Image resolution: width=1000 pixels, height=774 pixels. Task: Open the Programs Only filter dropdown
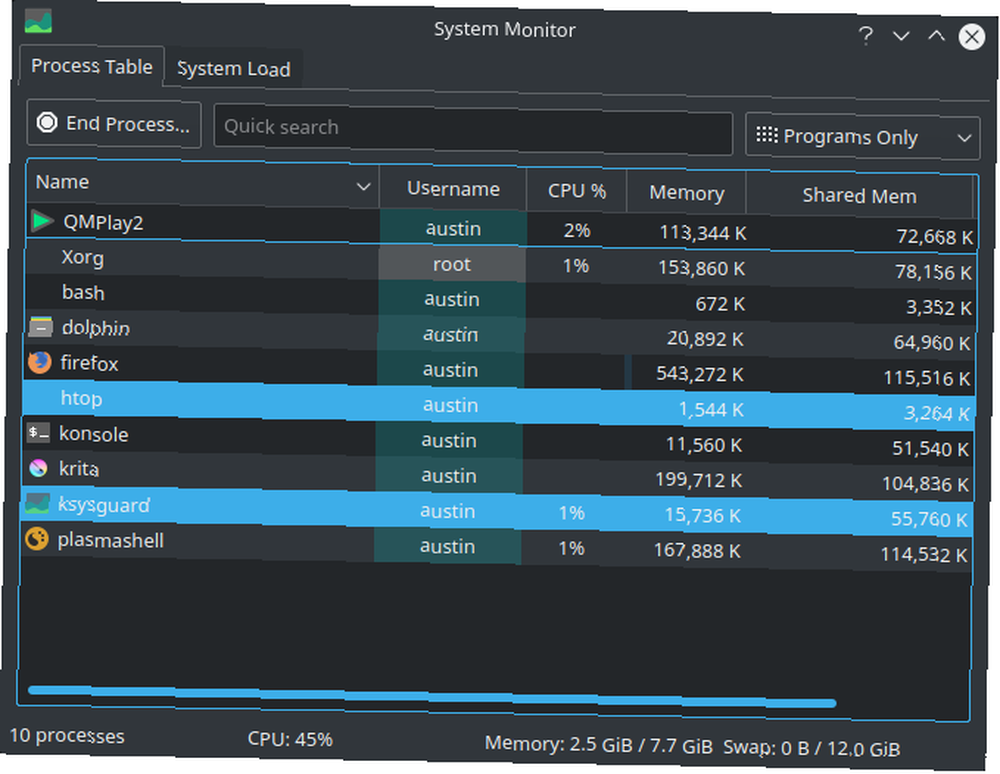pos(862,136)
